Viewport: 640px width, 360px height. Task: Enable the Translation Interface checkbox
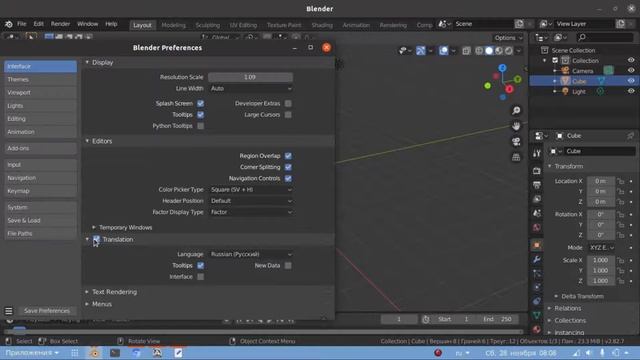click(200, 277)
